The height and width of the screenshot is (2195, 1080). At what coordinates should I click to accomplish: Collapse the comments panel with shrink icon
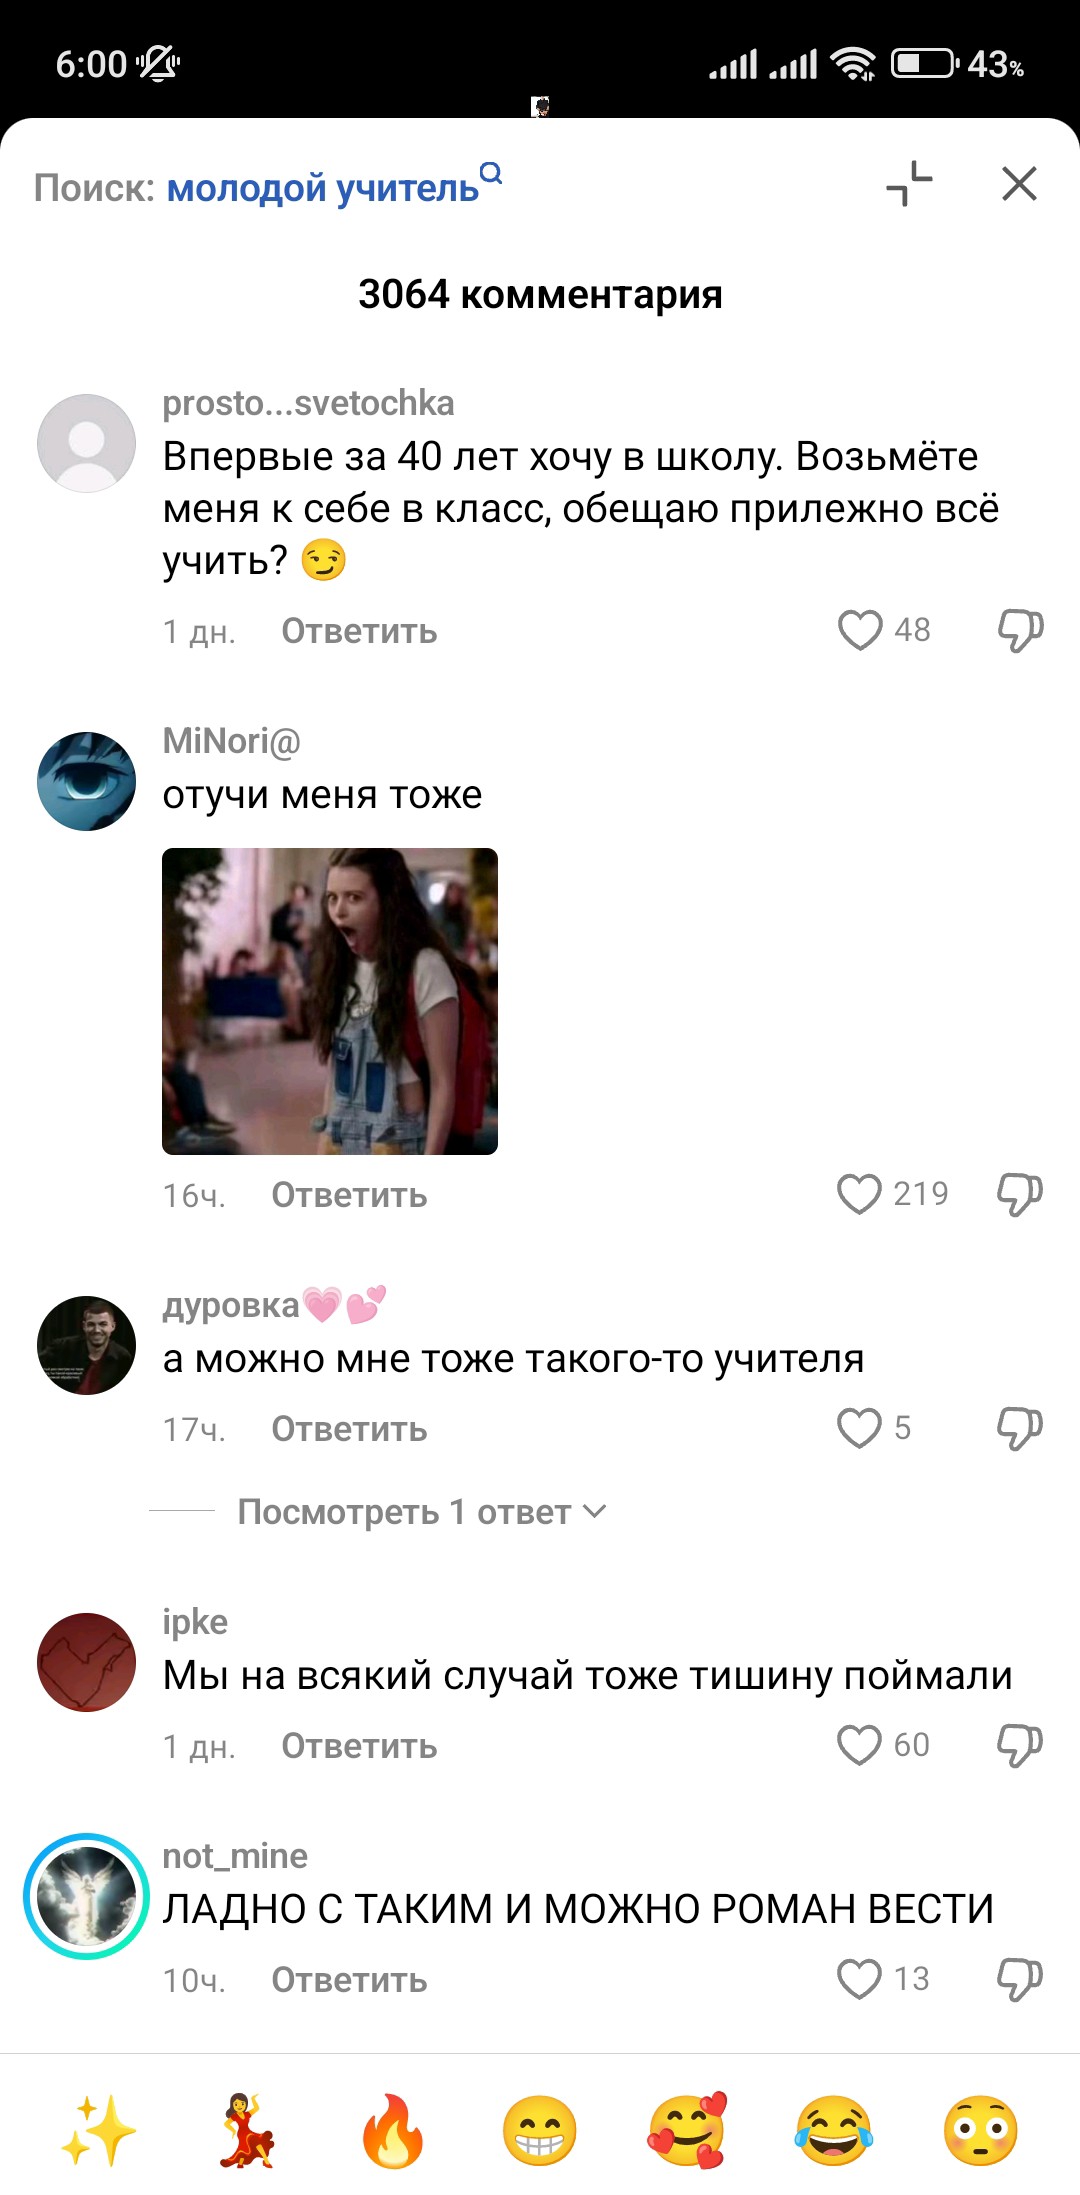(909, 184)
